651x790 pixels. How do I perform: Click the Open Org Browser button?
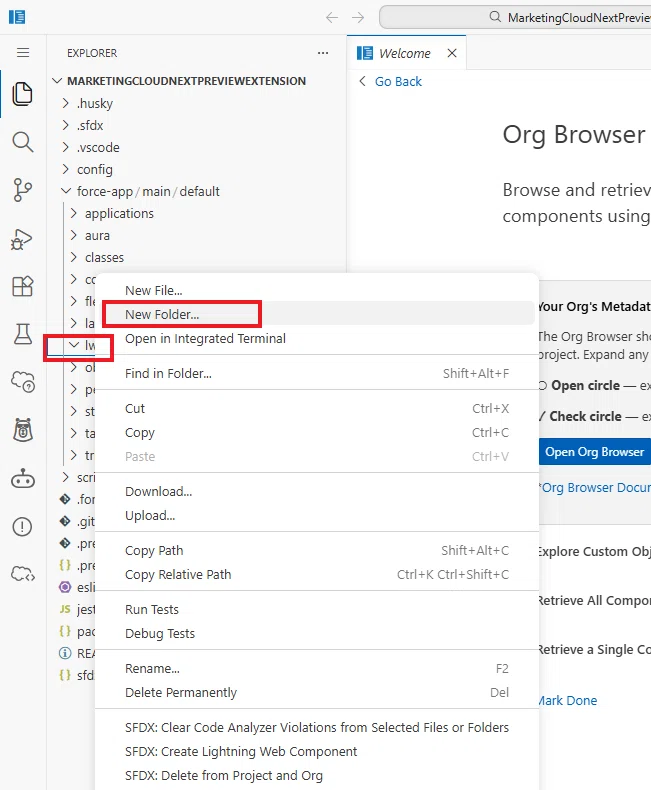click(x=595, y=452)
